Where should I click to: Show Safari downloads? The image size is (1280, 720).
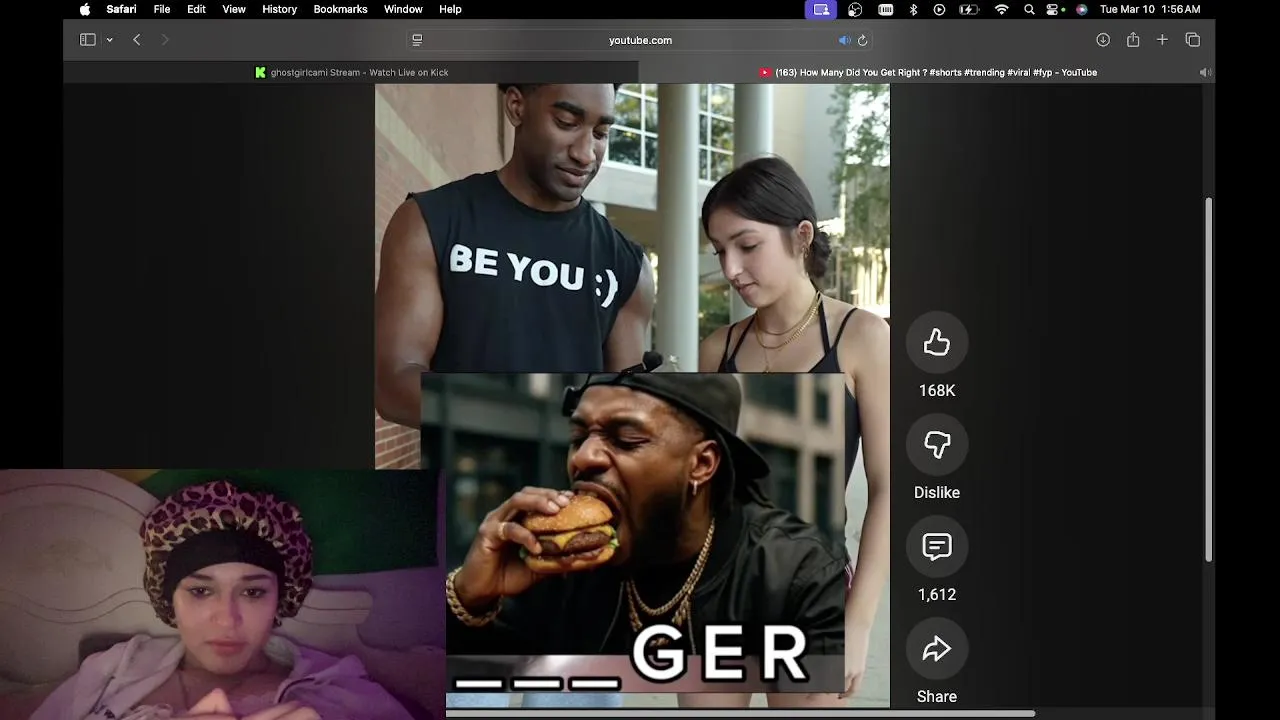pos(1103,40)
